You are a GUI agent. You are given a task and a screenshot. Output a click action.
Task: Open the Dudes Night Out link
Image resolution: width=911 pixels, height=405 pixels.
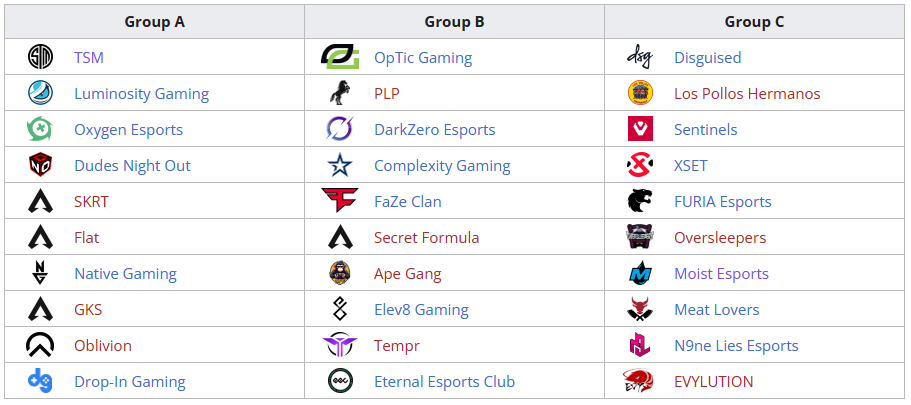132,166
